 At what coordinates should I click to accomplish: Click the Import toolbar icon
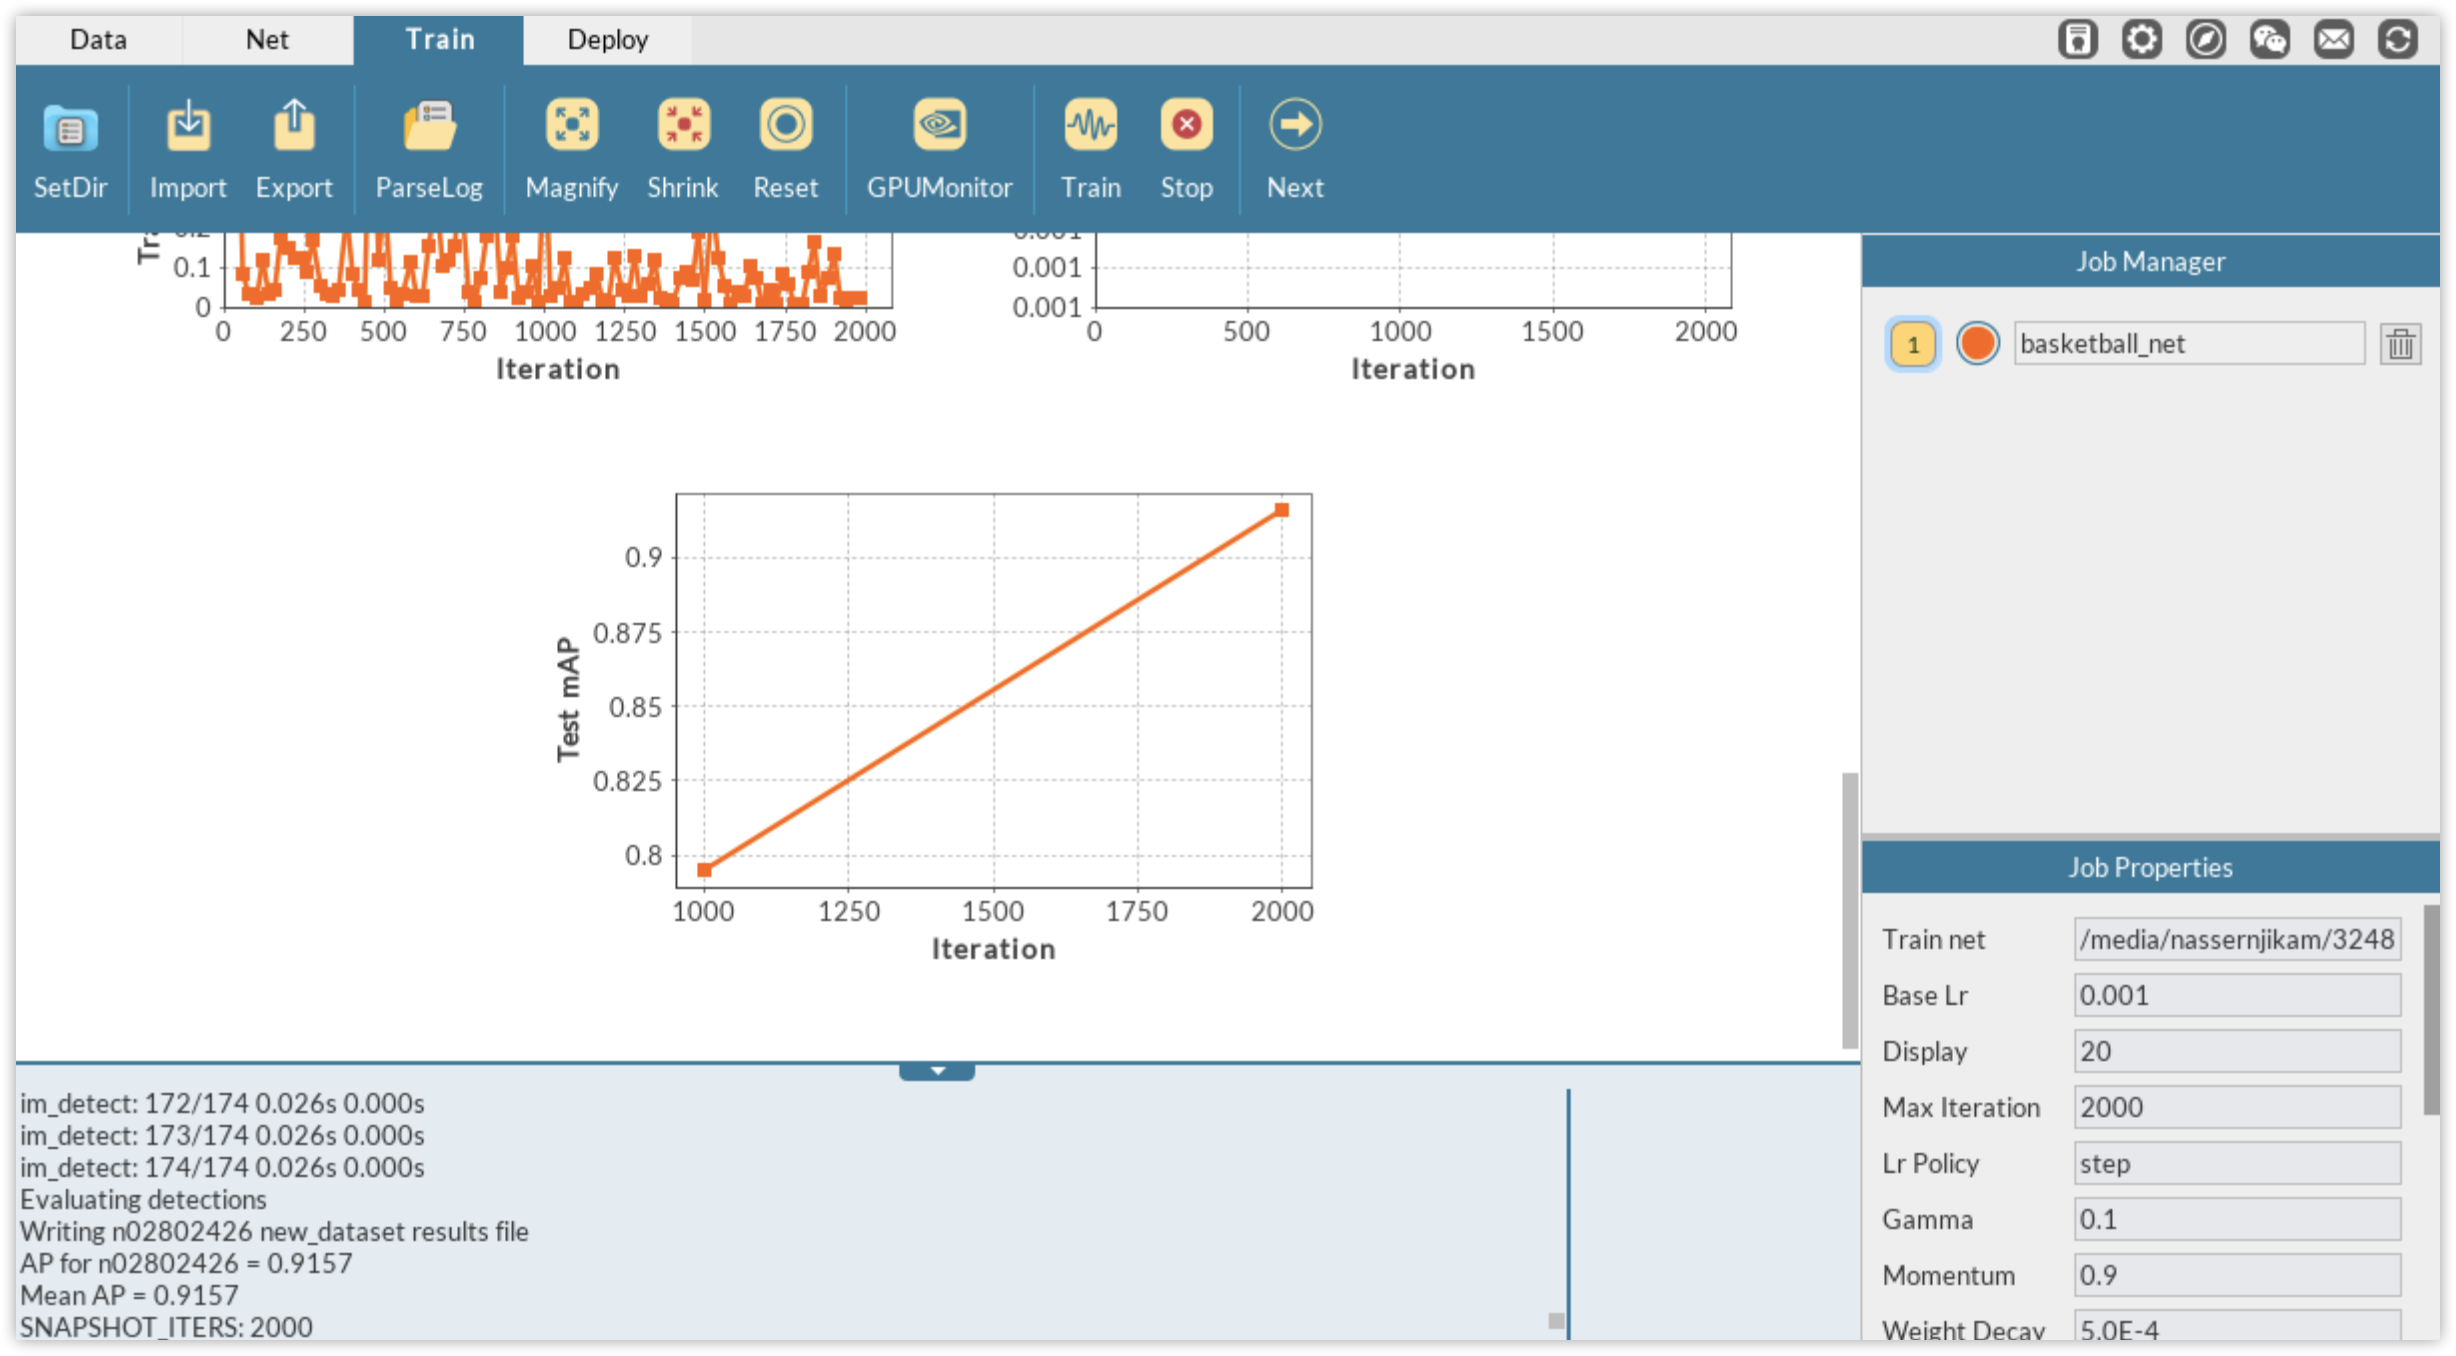pyautogui.click(x=188, y=127)
